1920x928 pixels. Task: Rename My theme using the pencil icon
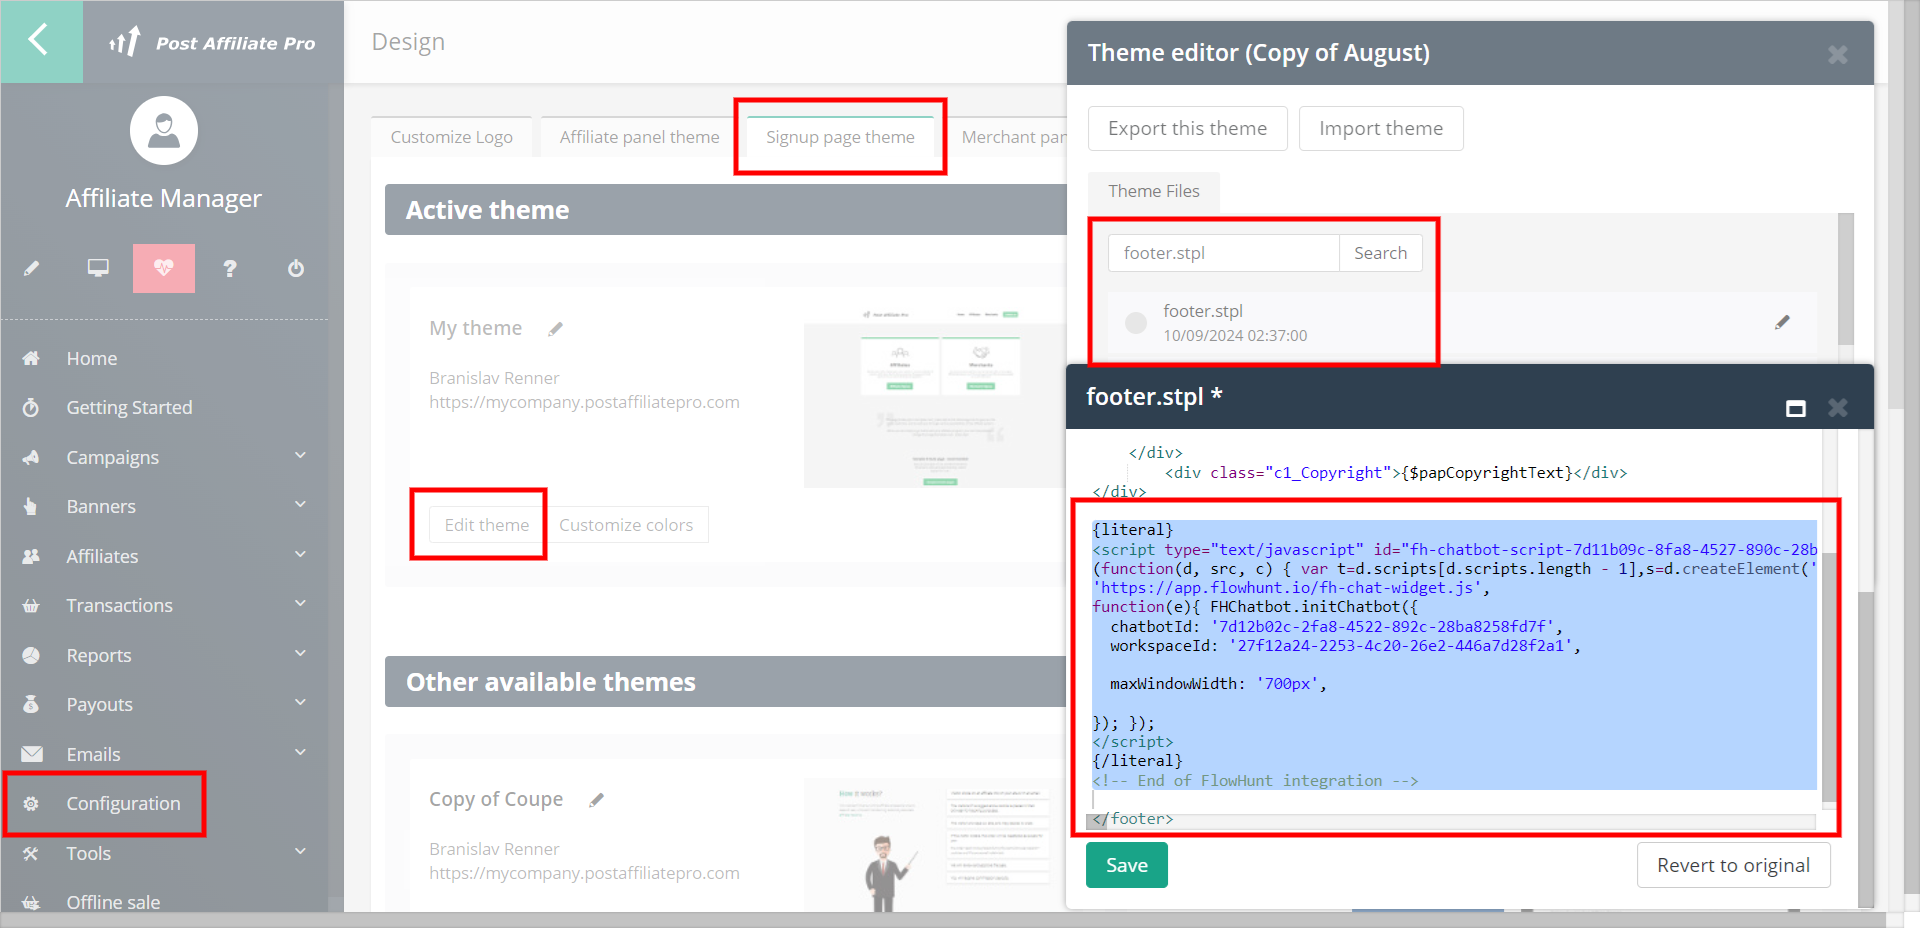pos(556,329)
